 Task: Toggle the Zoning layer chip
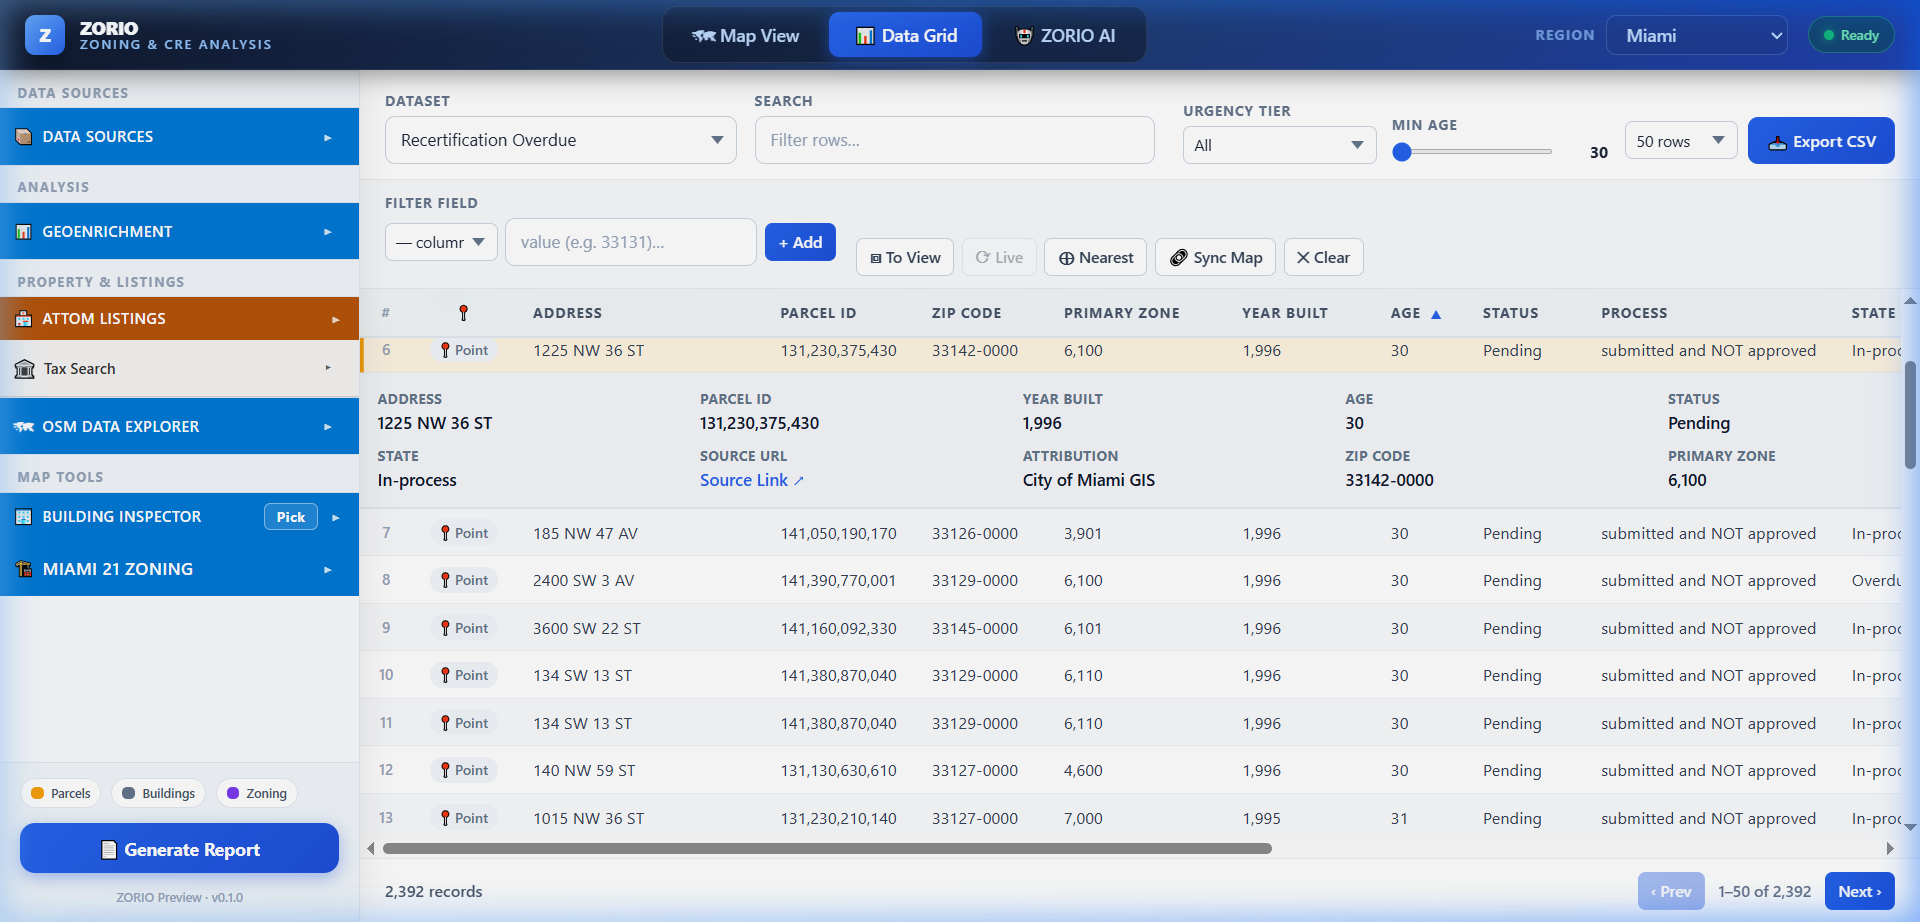257,793
